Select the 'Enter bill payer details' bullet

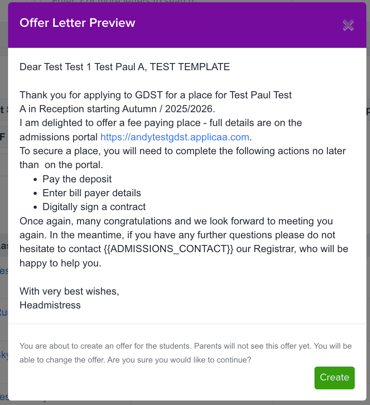[x=92, y=193]
